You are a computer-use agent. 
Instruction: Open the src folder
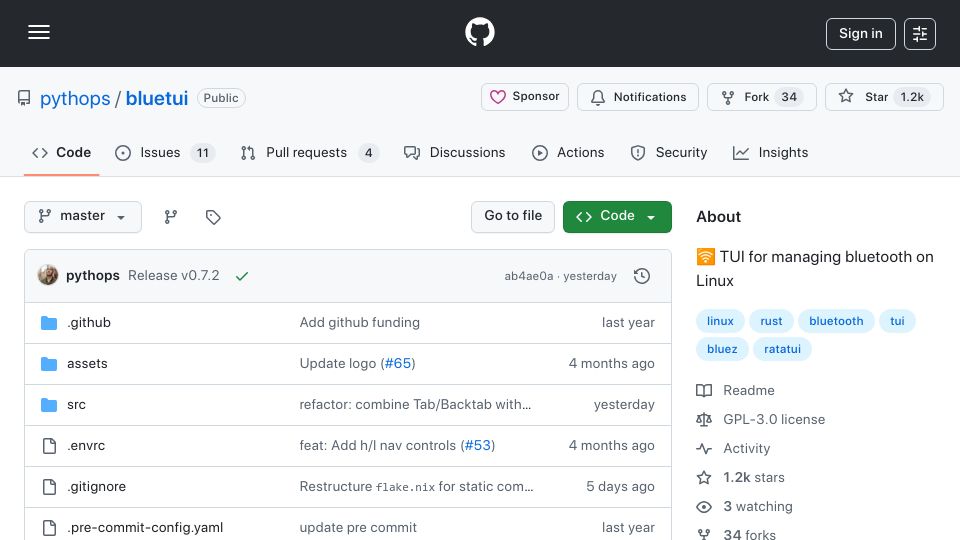[x=76, y=405]
